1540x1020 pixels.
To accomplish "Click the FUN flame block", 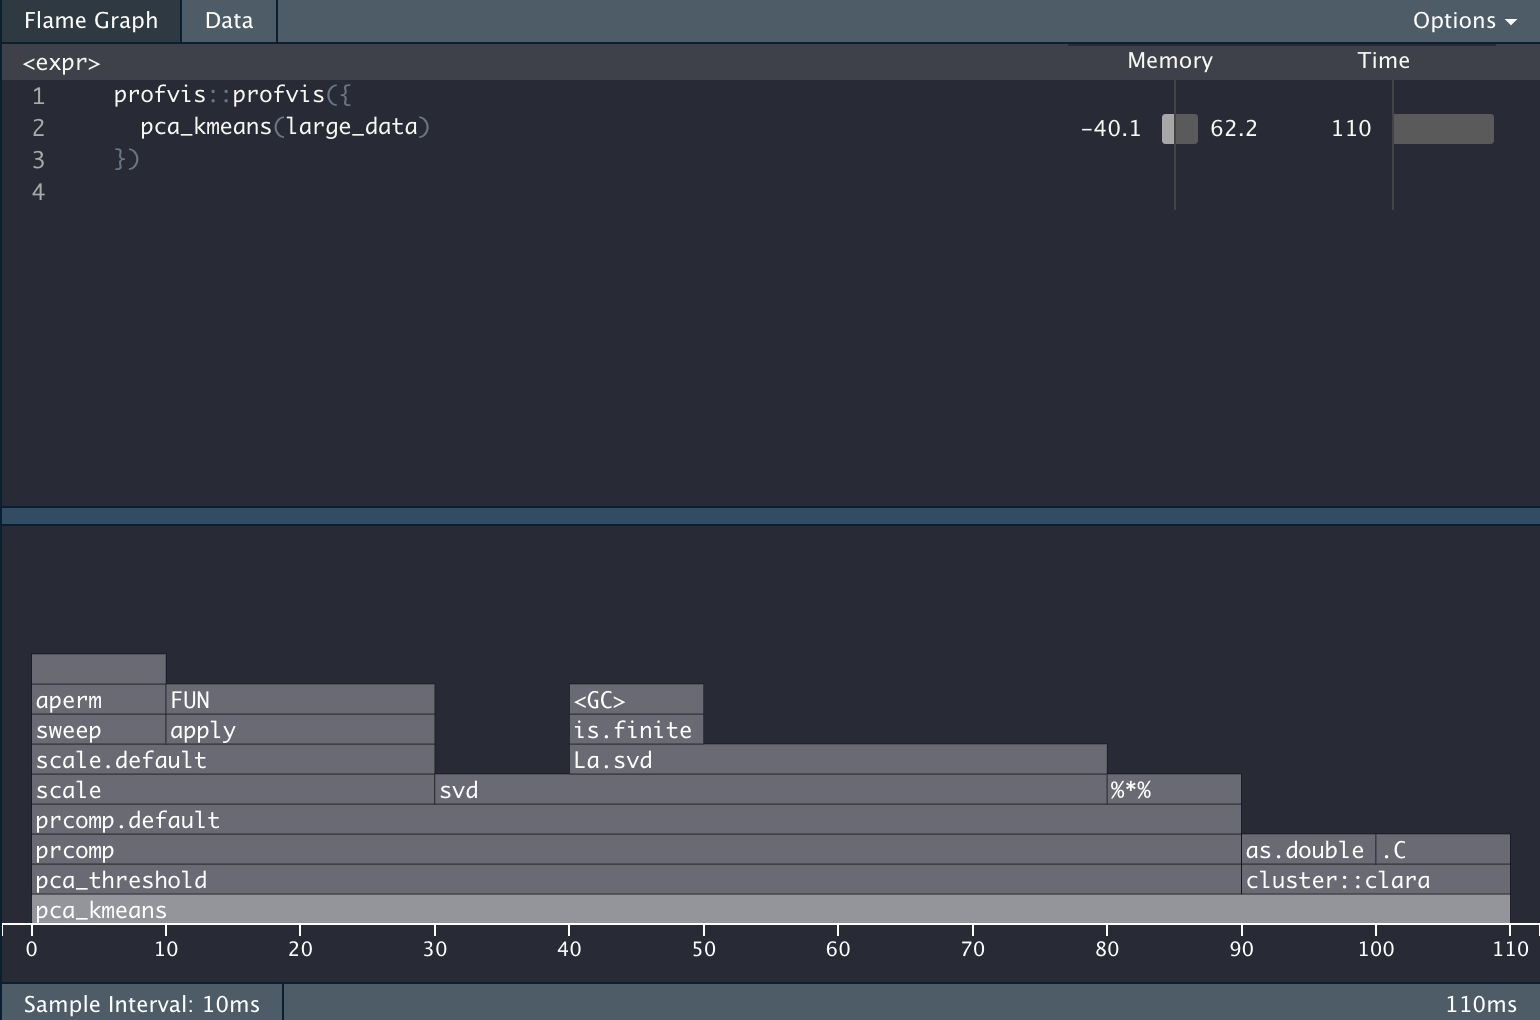I will coord(300,700).
